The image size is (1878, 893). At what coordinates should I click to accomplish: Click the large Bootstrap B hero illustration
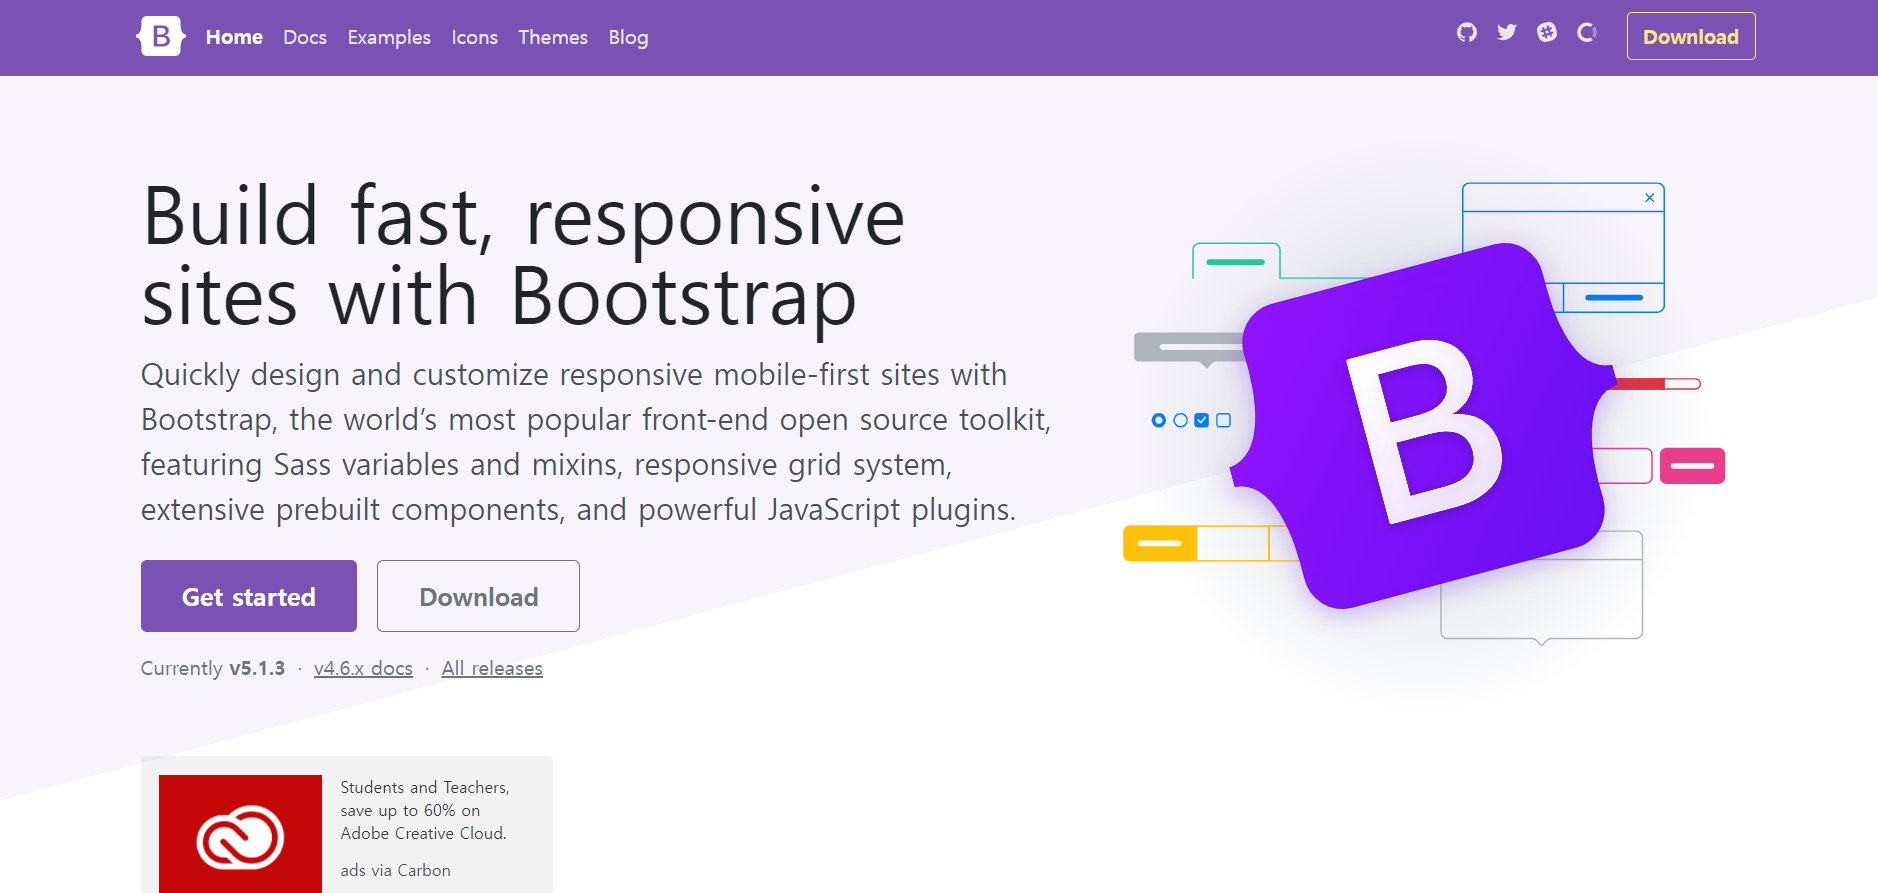[1424, 426]
